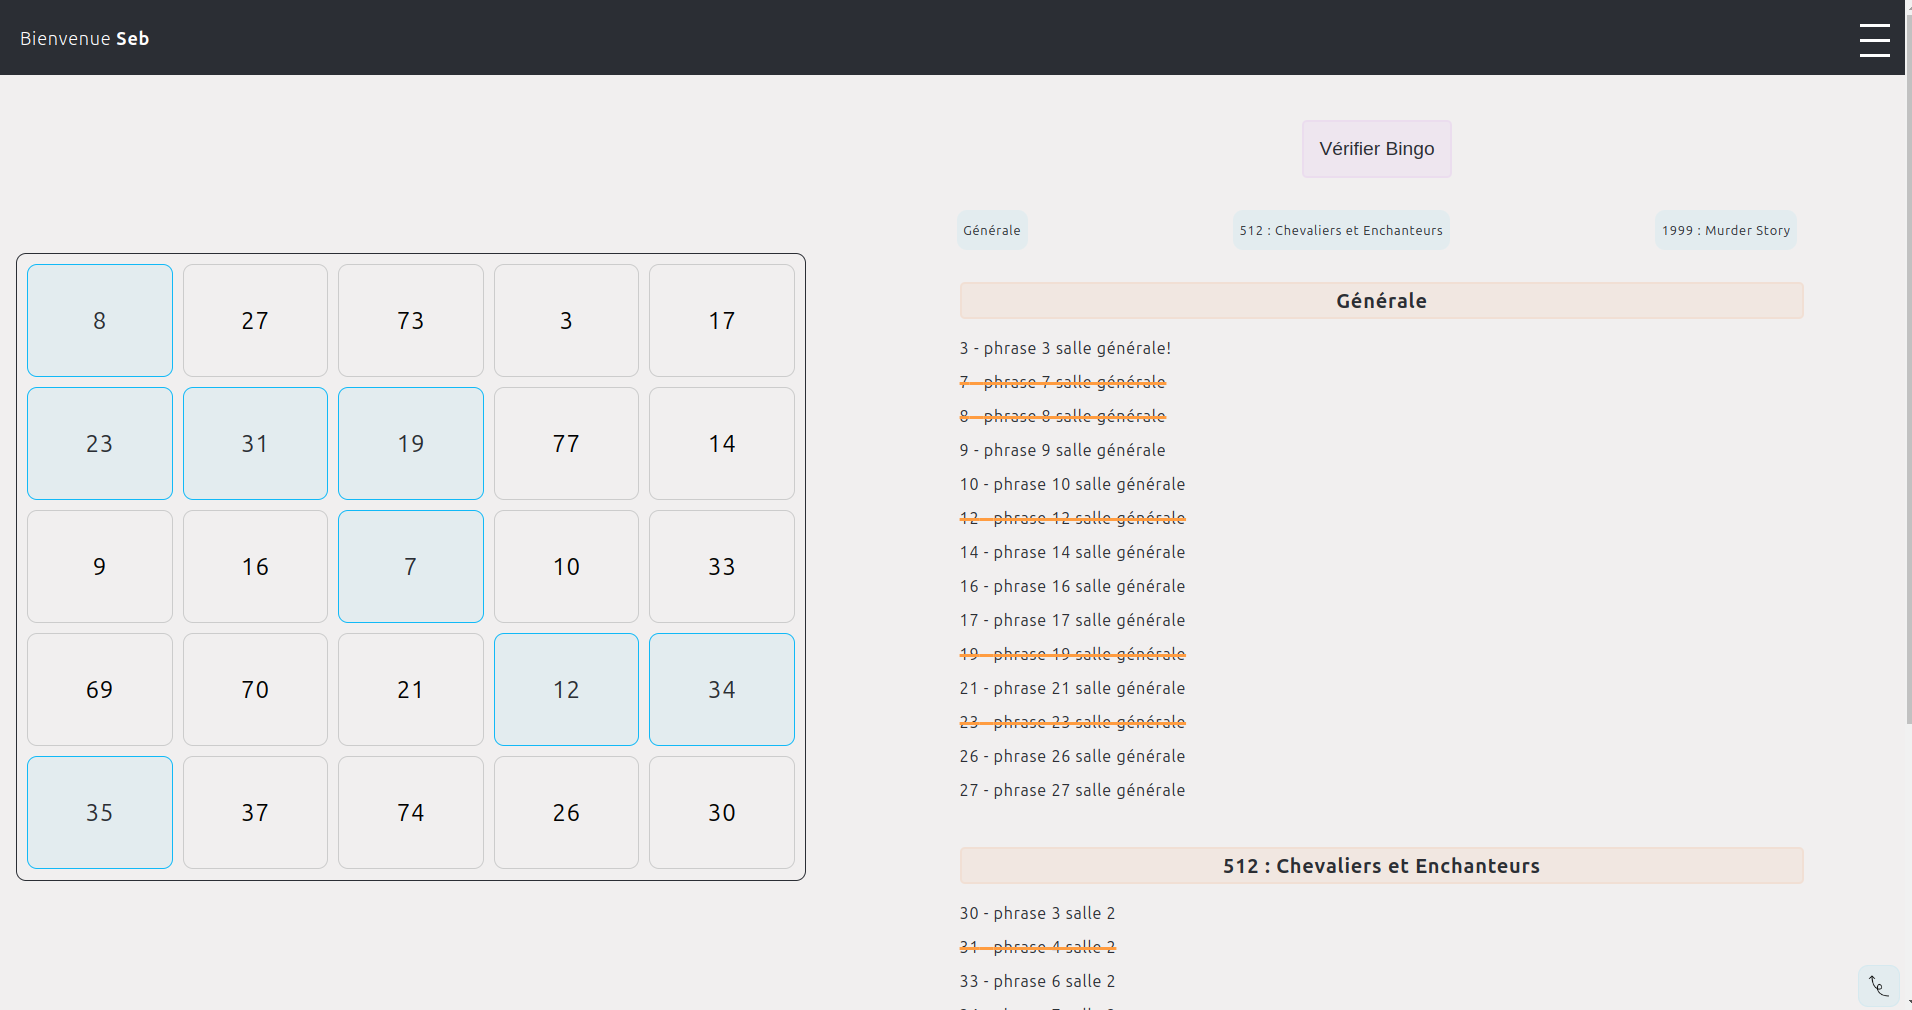Viewport: 1912px width, 1010px height.
Task: Open the 1999 : Murder Story tab
Action: 1726,230
